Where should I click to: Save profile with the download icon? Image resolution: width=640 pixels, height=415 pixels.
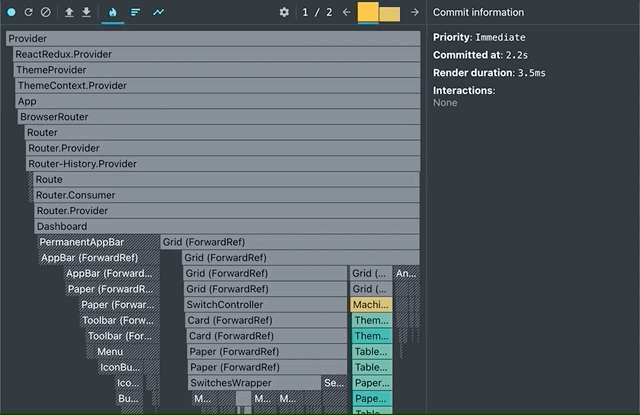point(86,12)
